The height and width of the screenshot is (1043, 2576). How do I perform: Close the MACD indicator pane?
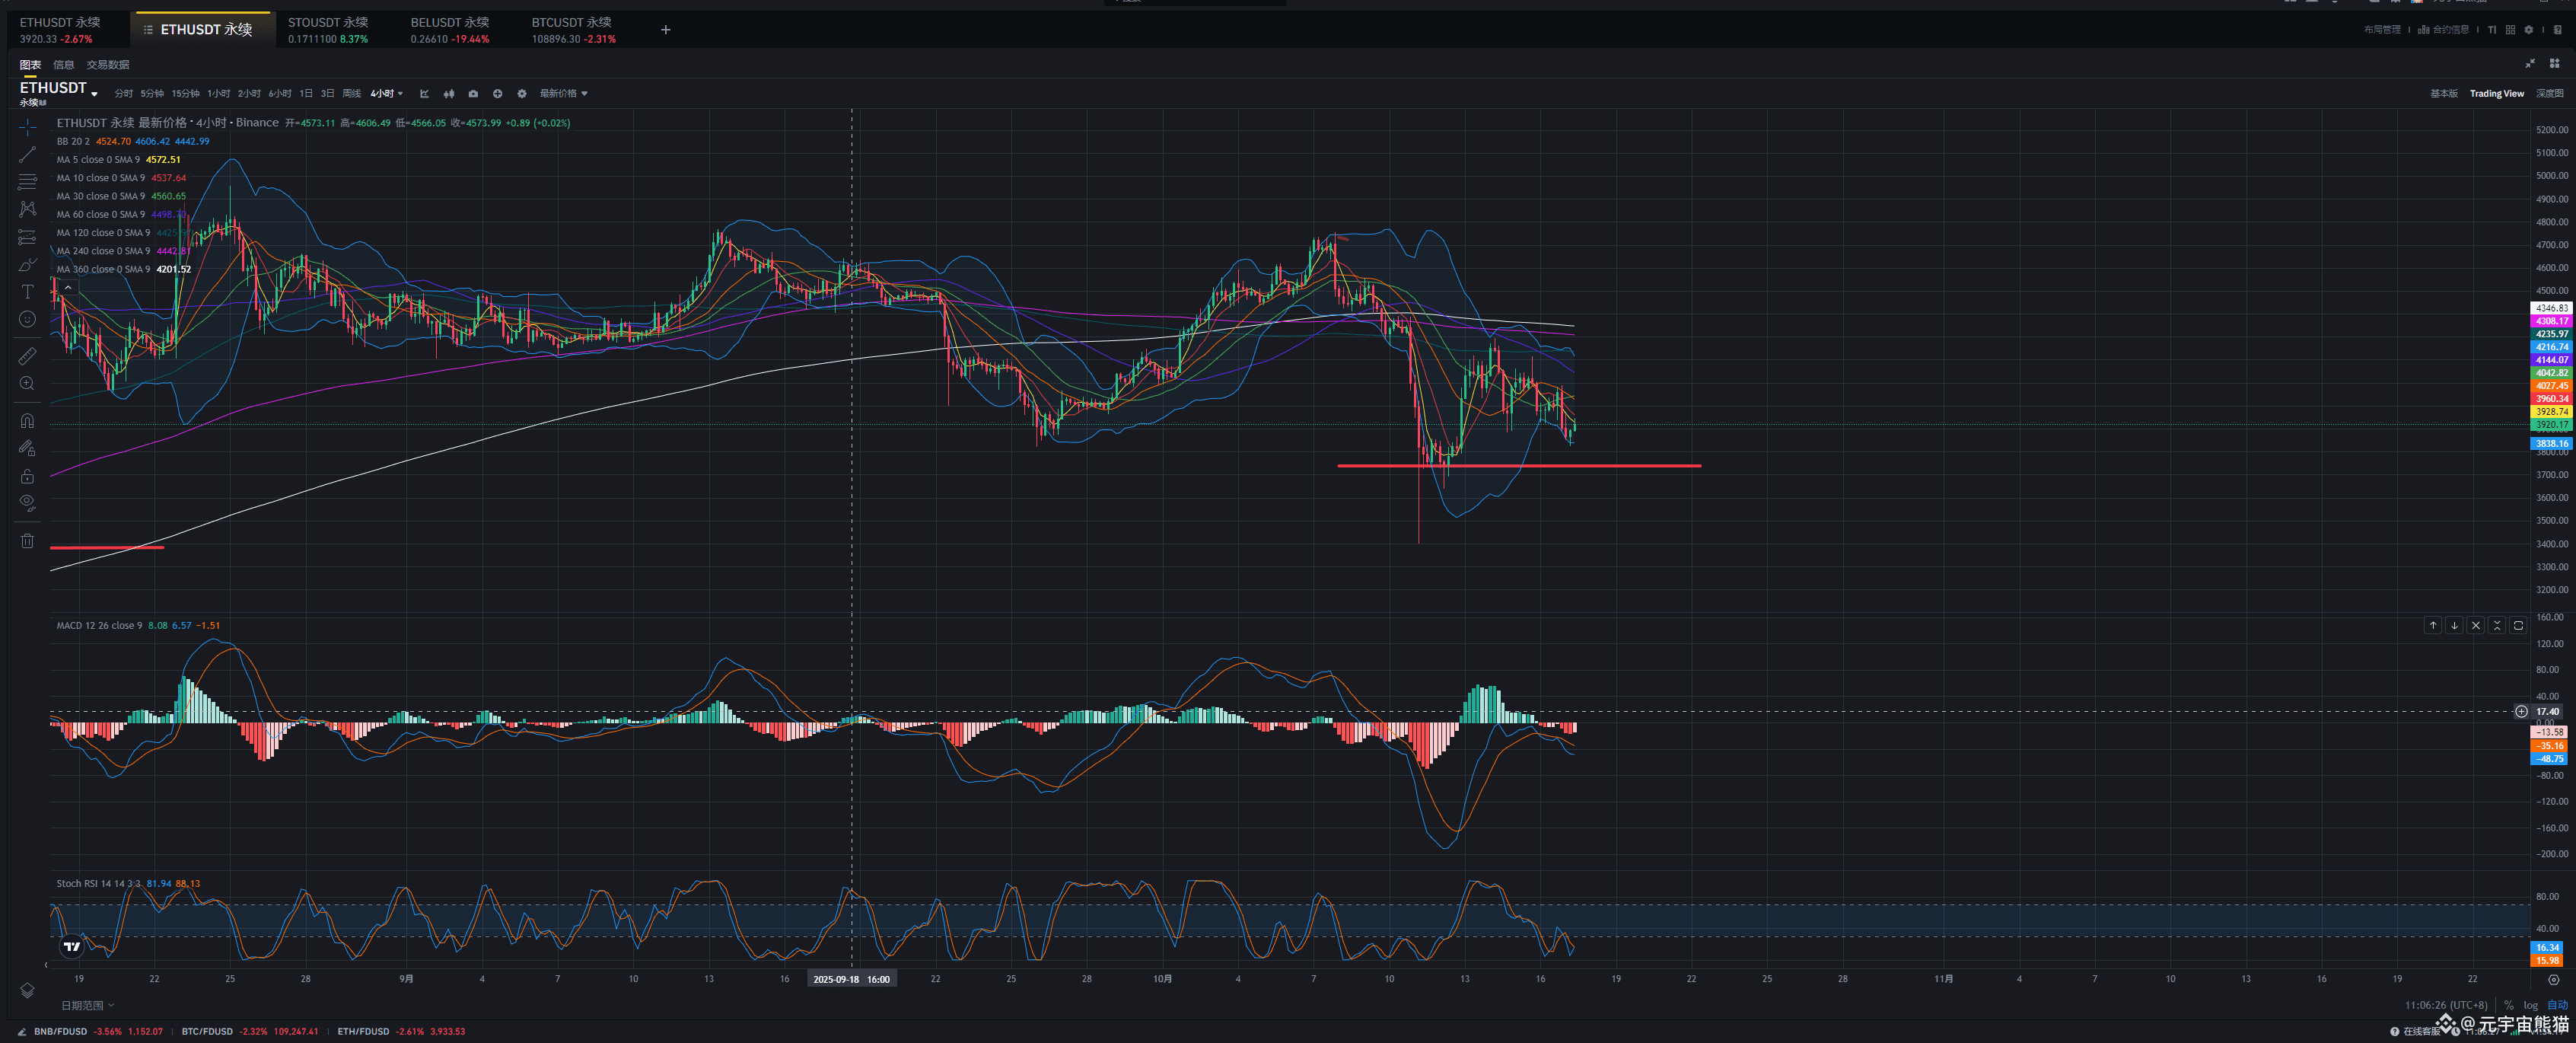click(2475, 625)
